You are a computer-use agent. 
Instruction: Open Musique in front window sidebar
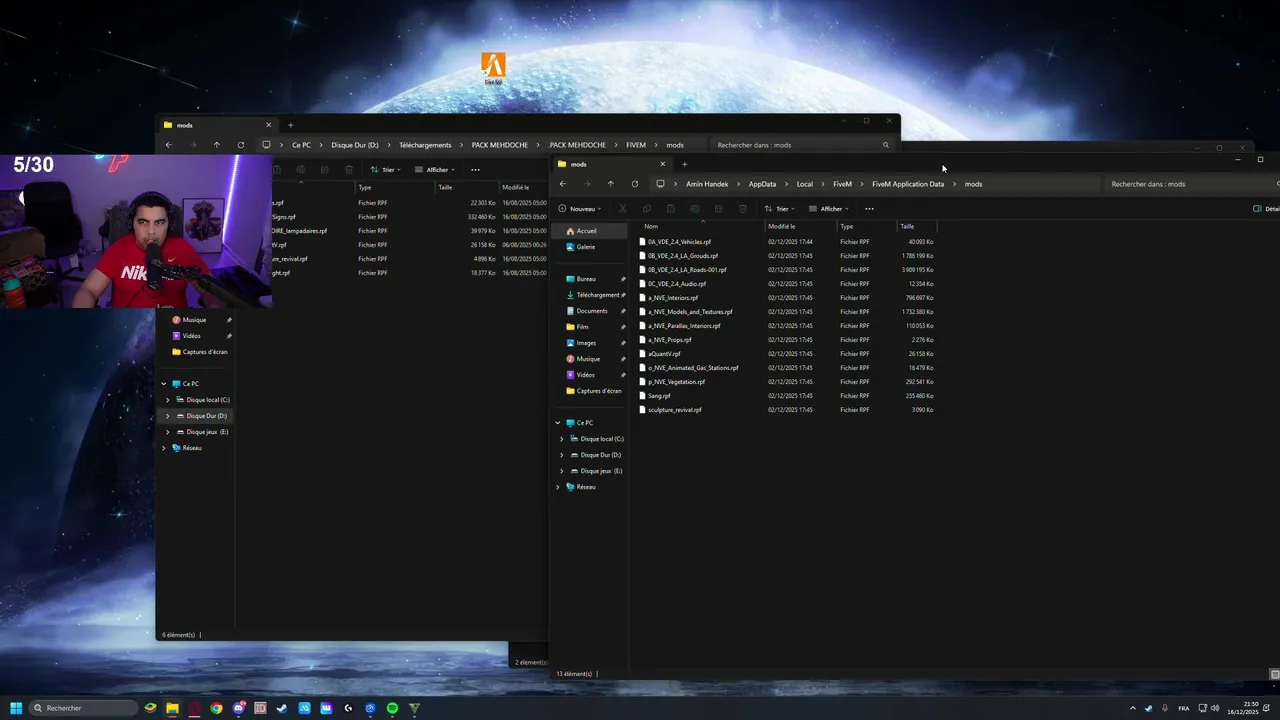[x=588, y=359]
